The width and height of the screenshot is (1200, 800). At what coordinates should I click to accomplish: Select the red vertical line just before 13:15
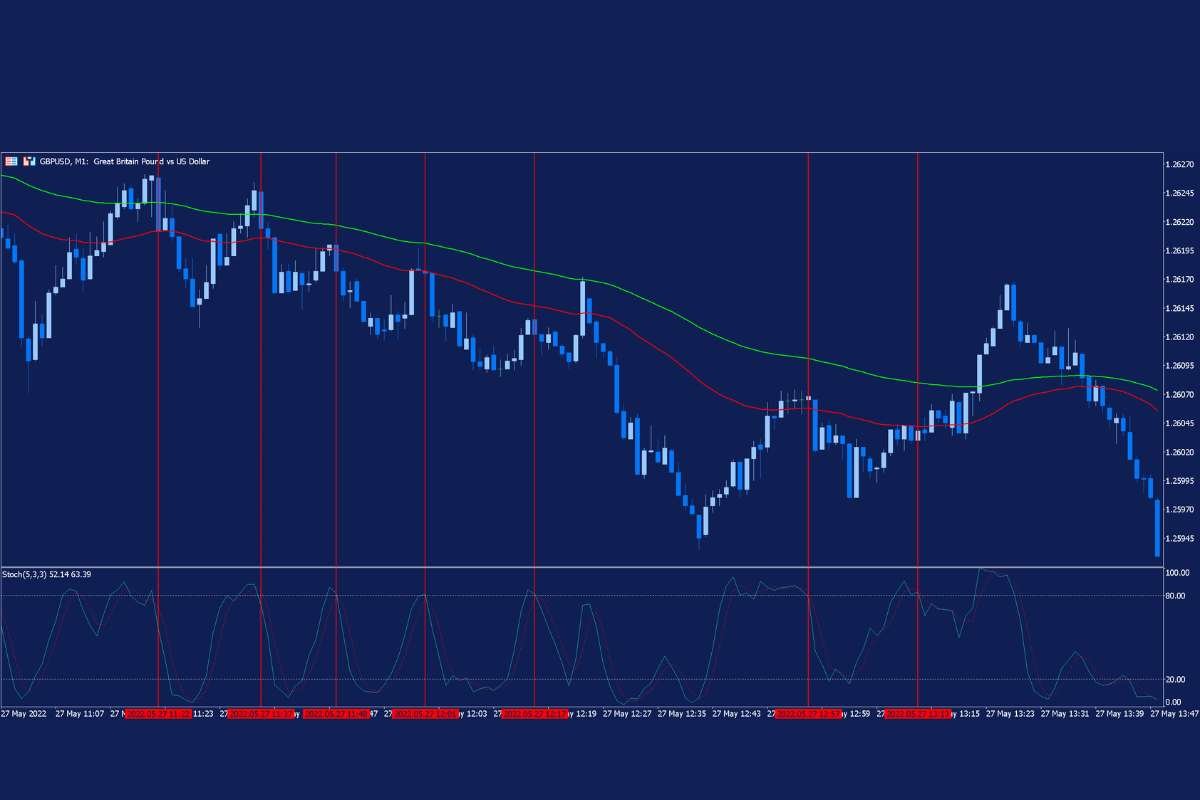(917, 430)
